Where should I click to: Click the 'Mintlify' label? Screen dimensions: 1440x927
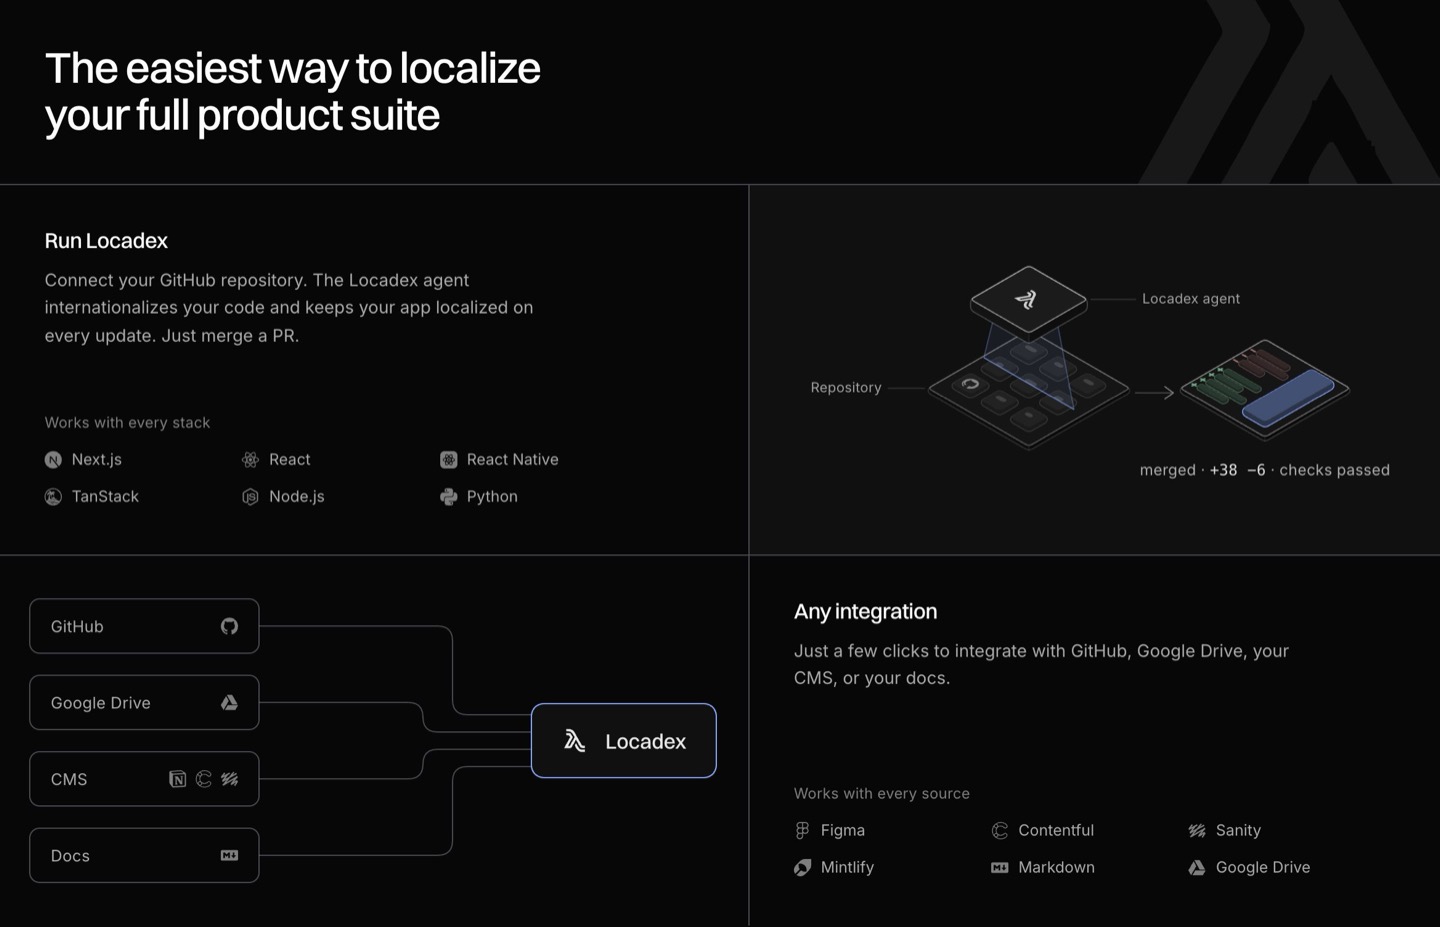[847, 868]
